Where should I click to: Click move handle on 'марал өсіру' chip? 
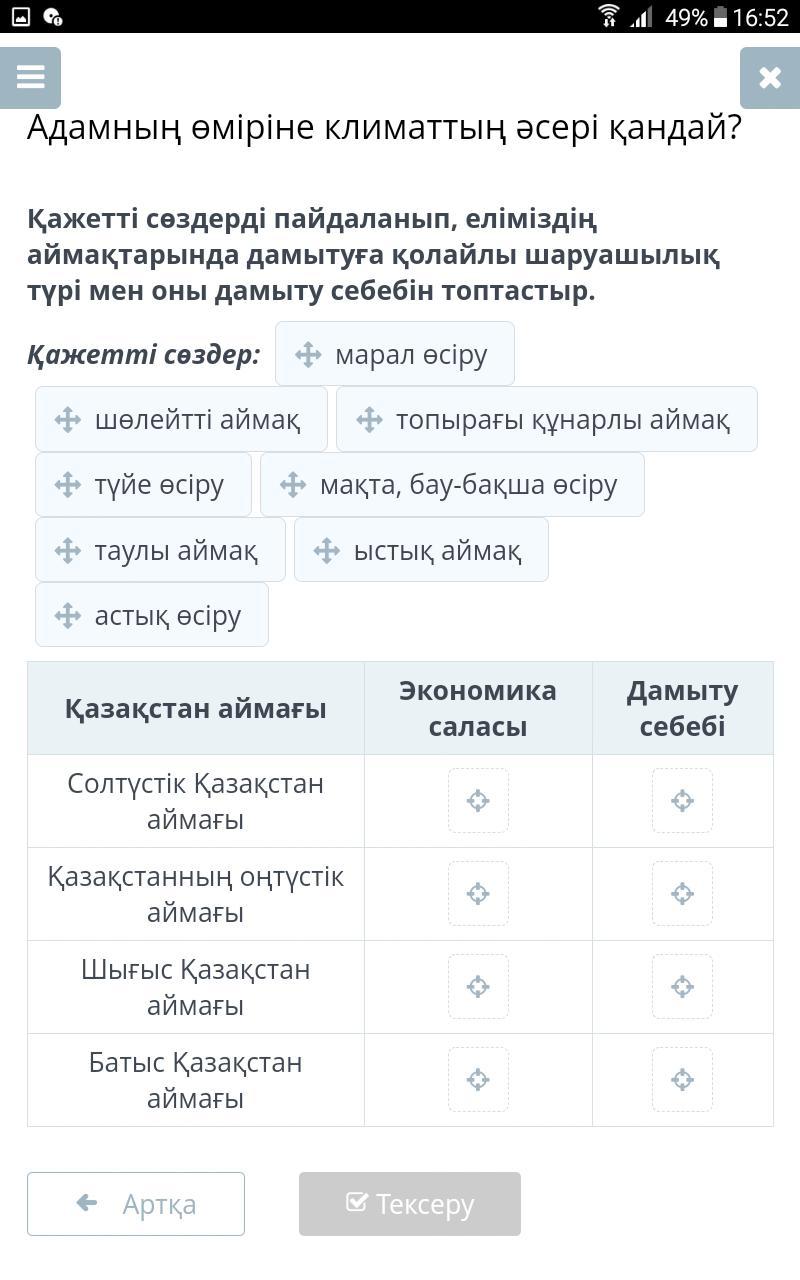[x=308, y=354]
